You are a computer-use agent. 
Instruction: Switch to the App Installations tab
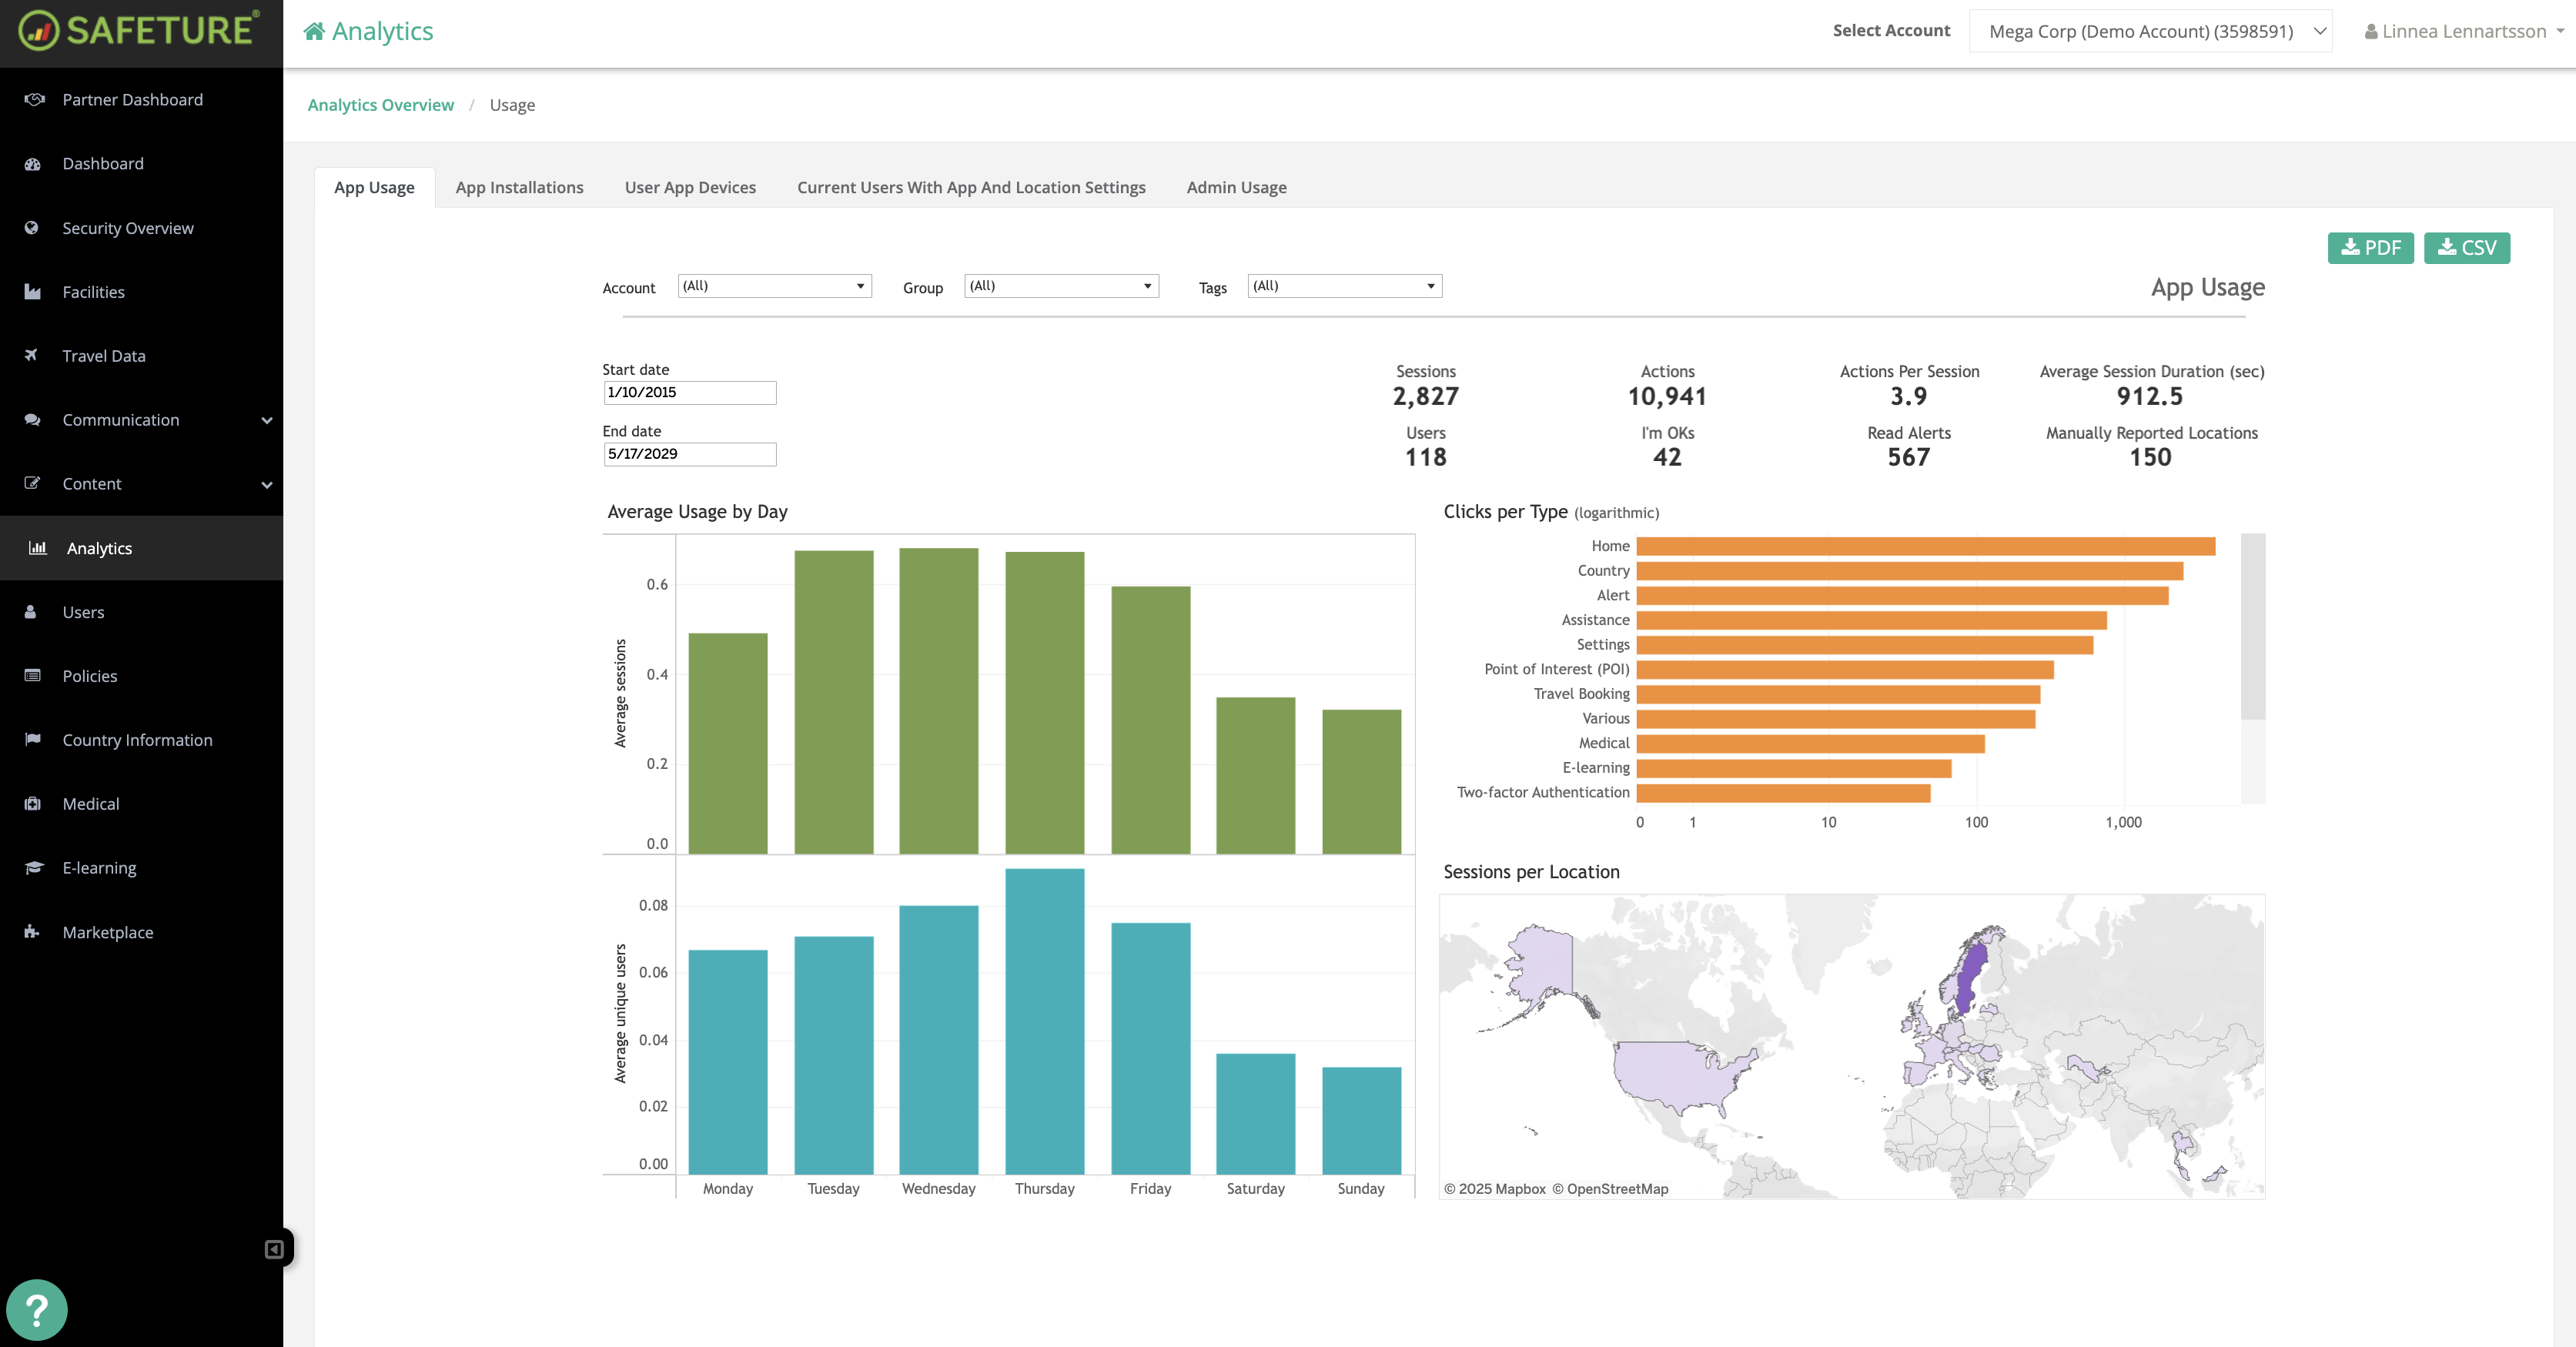pos(519,187)
